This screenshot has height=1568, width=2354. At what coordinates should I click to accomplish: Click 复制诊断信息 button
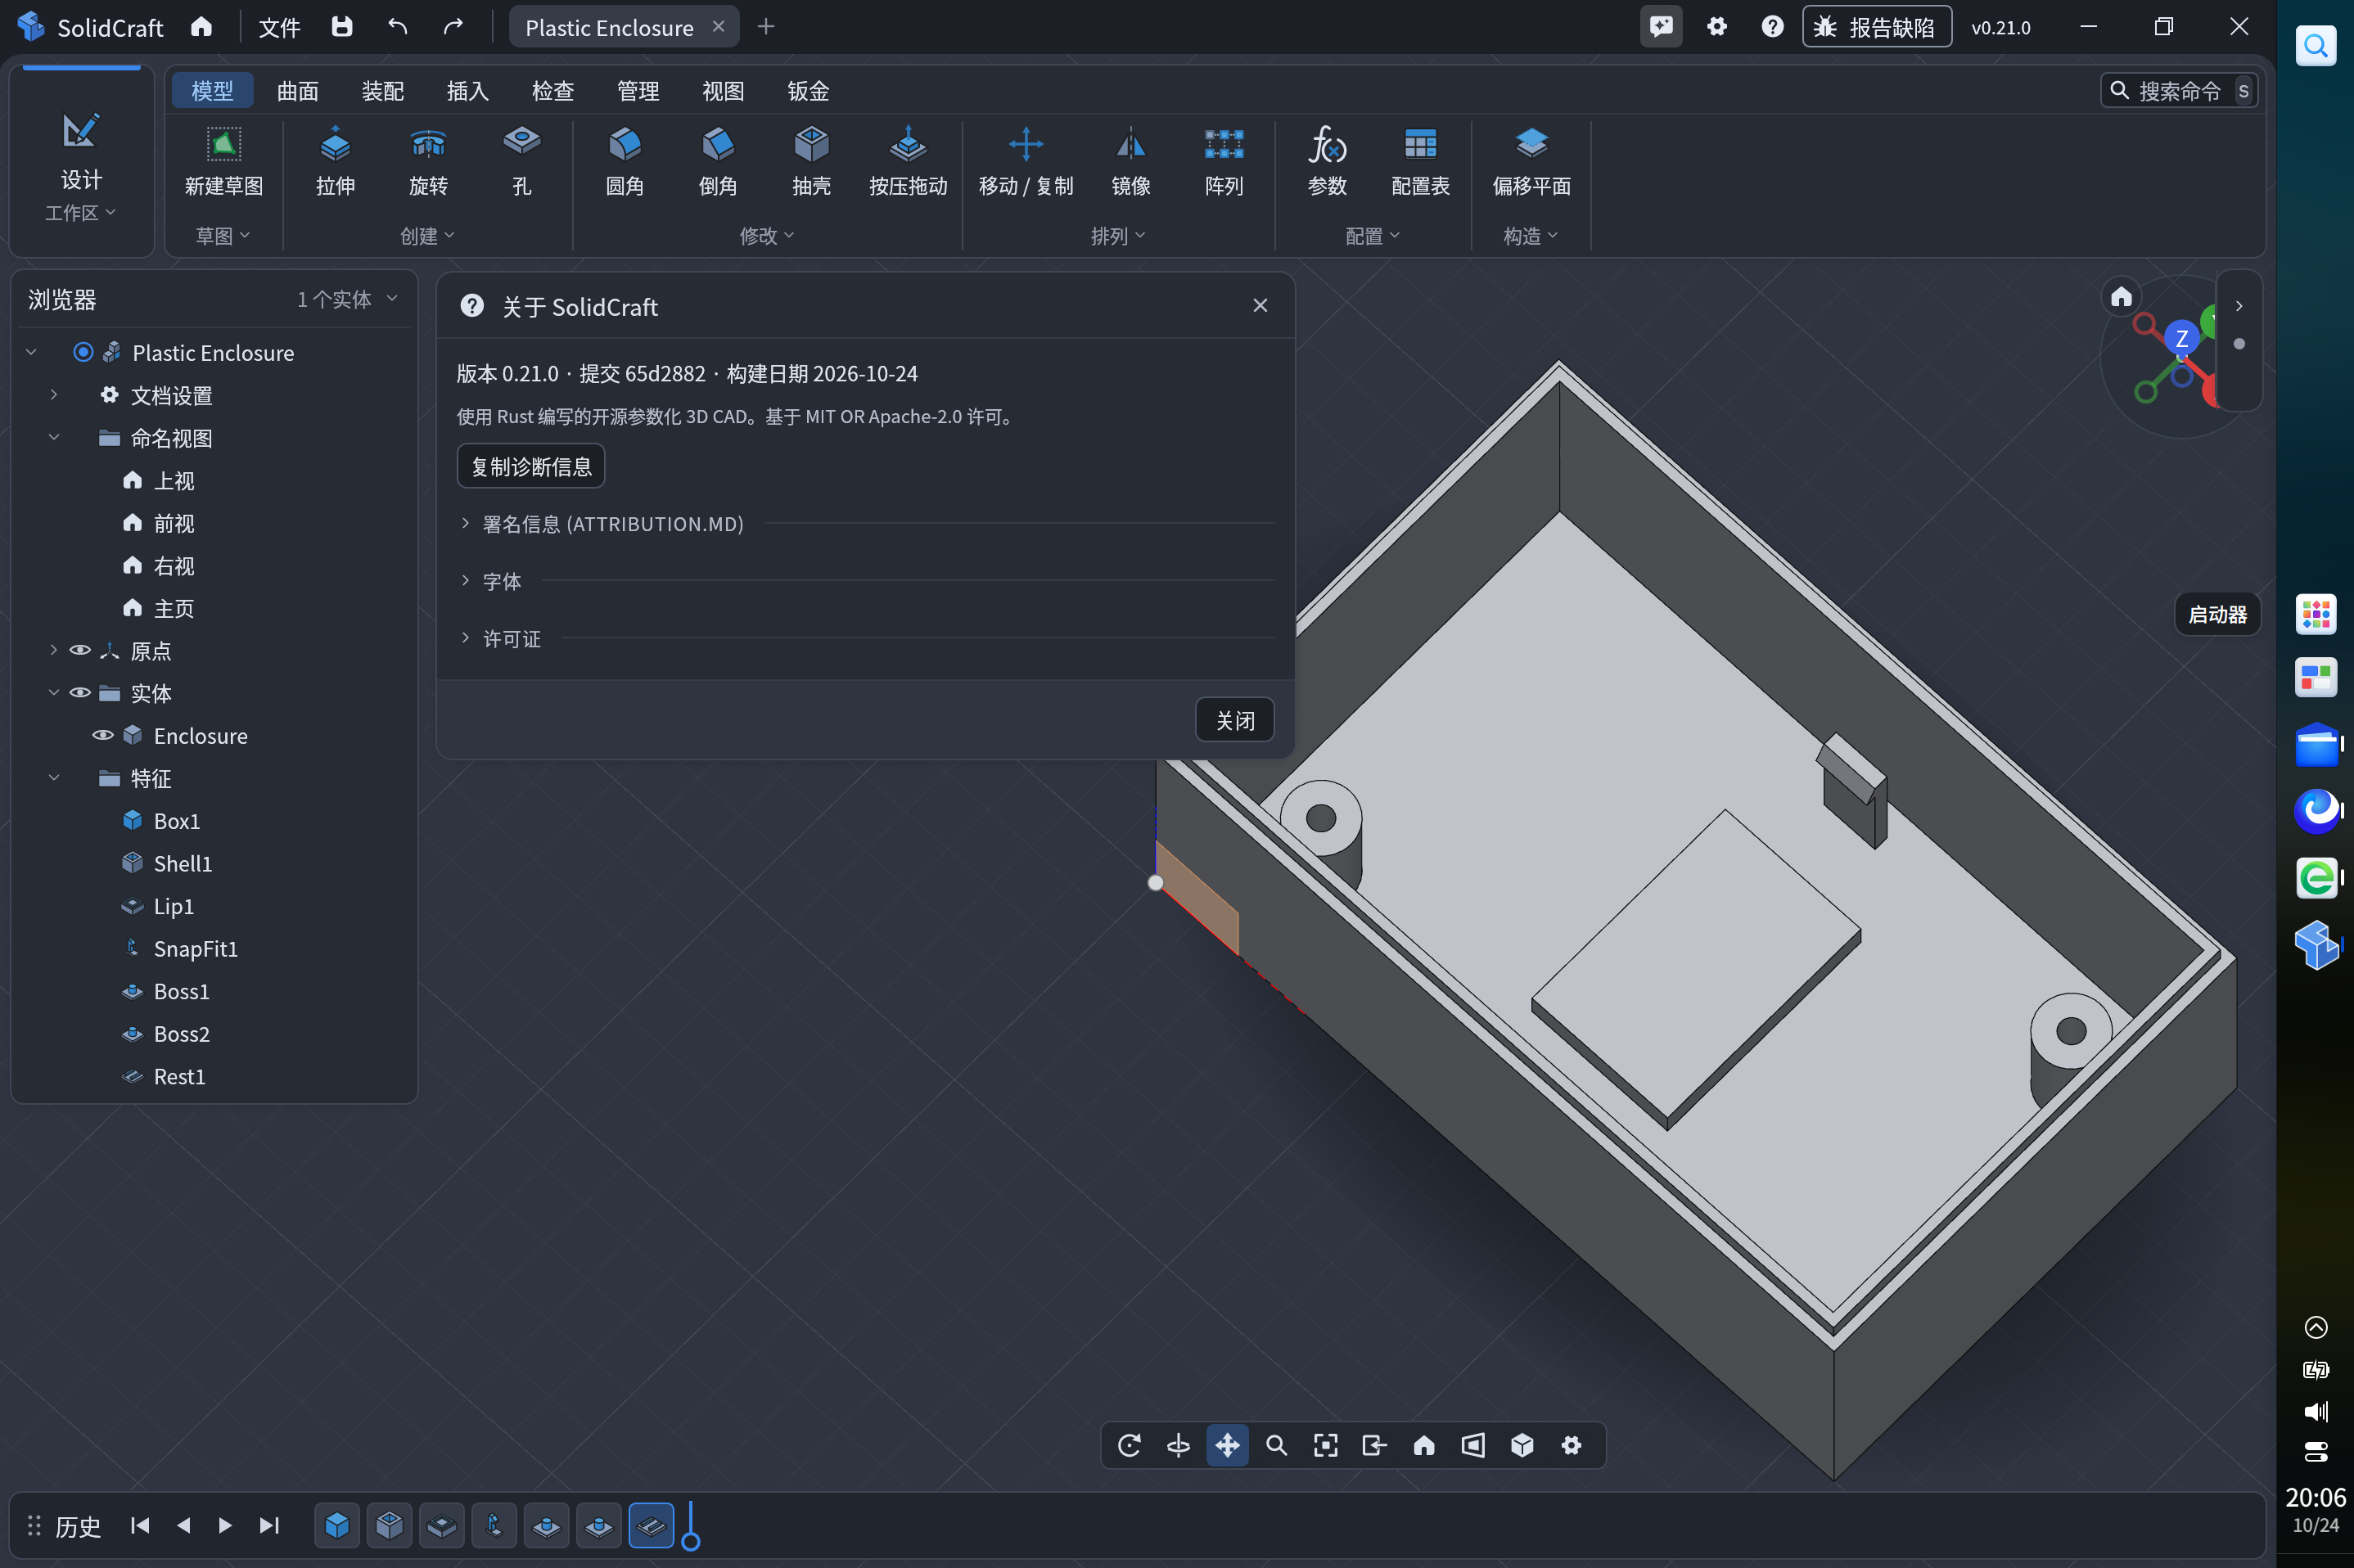click(x=531, y=466)
